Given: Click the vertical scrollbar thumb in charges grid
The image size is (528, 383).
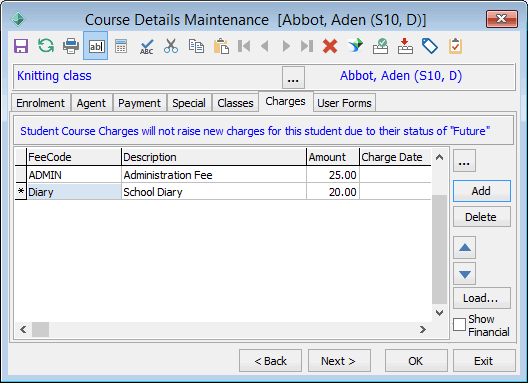Looking at the screenshot, I should tap(439, 249).
